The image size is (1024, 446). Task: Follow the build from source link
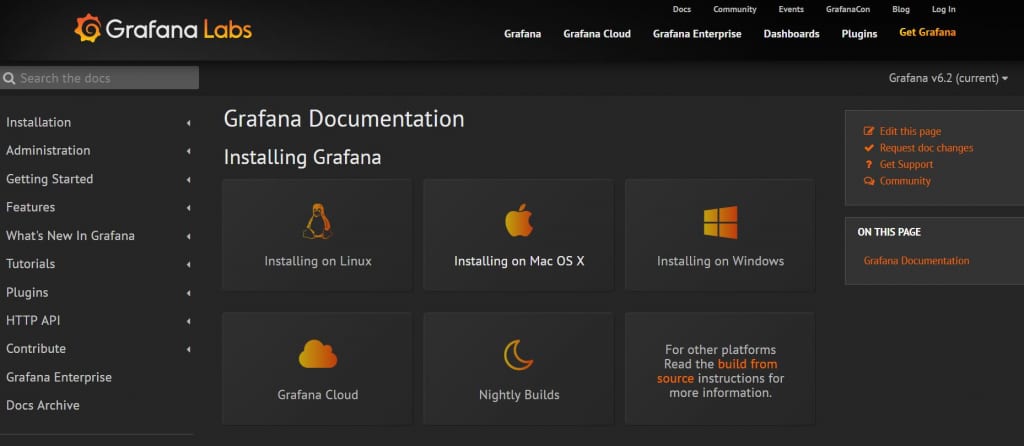(x=717, y=372)
